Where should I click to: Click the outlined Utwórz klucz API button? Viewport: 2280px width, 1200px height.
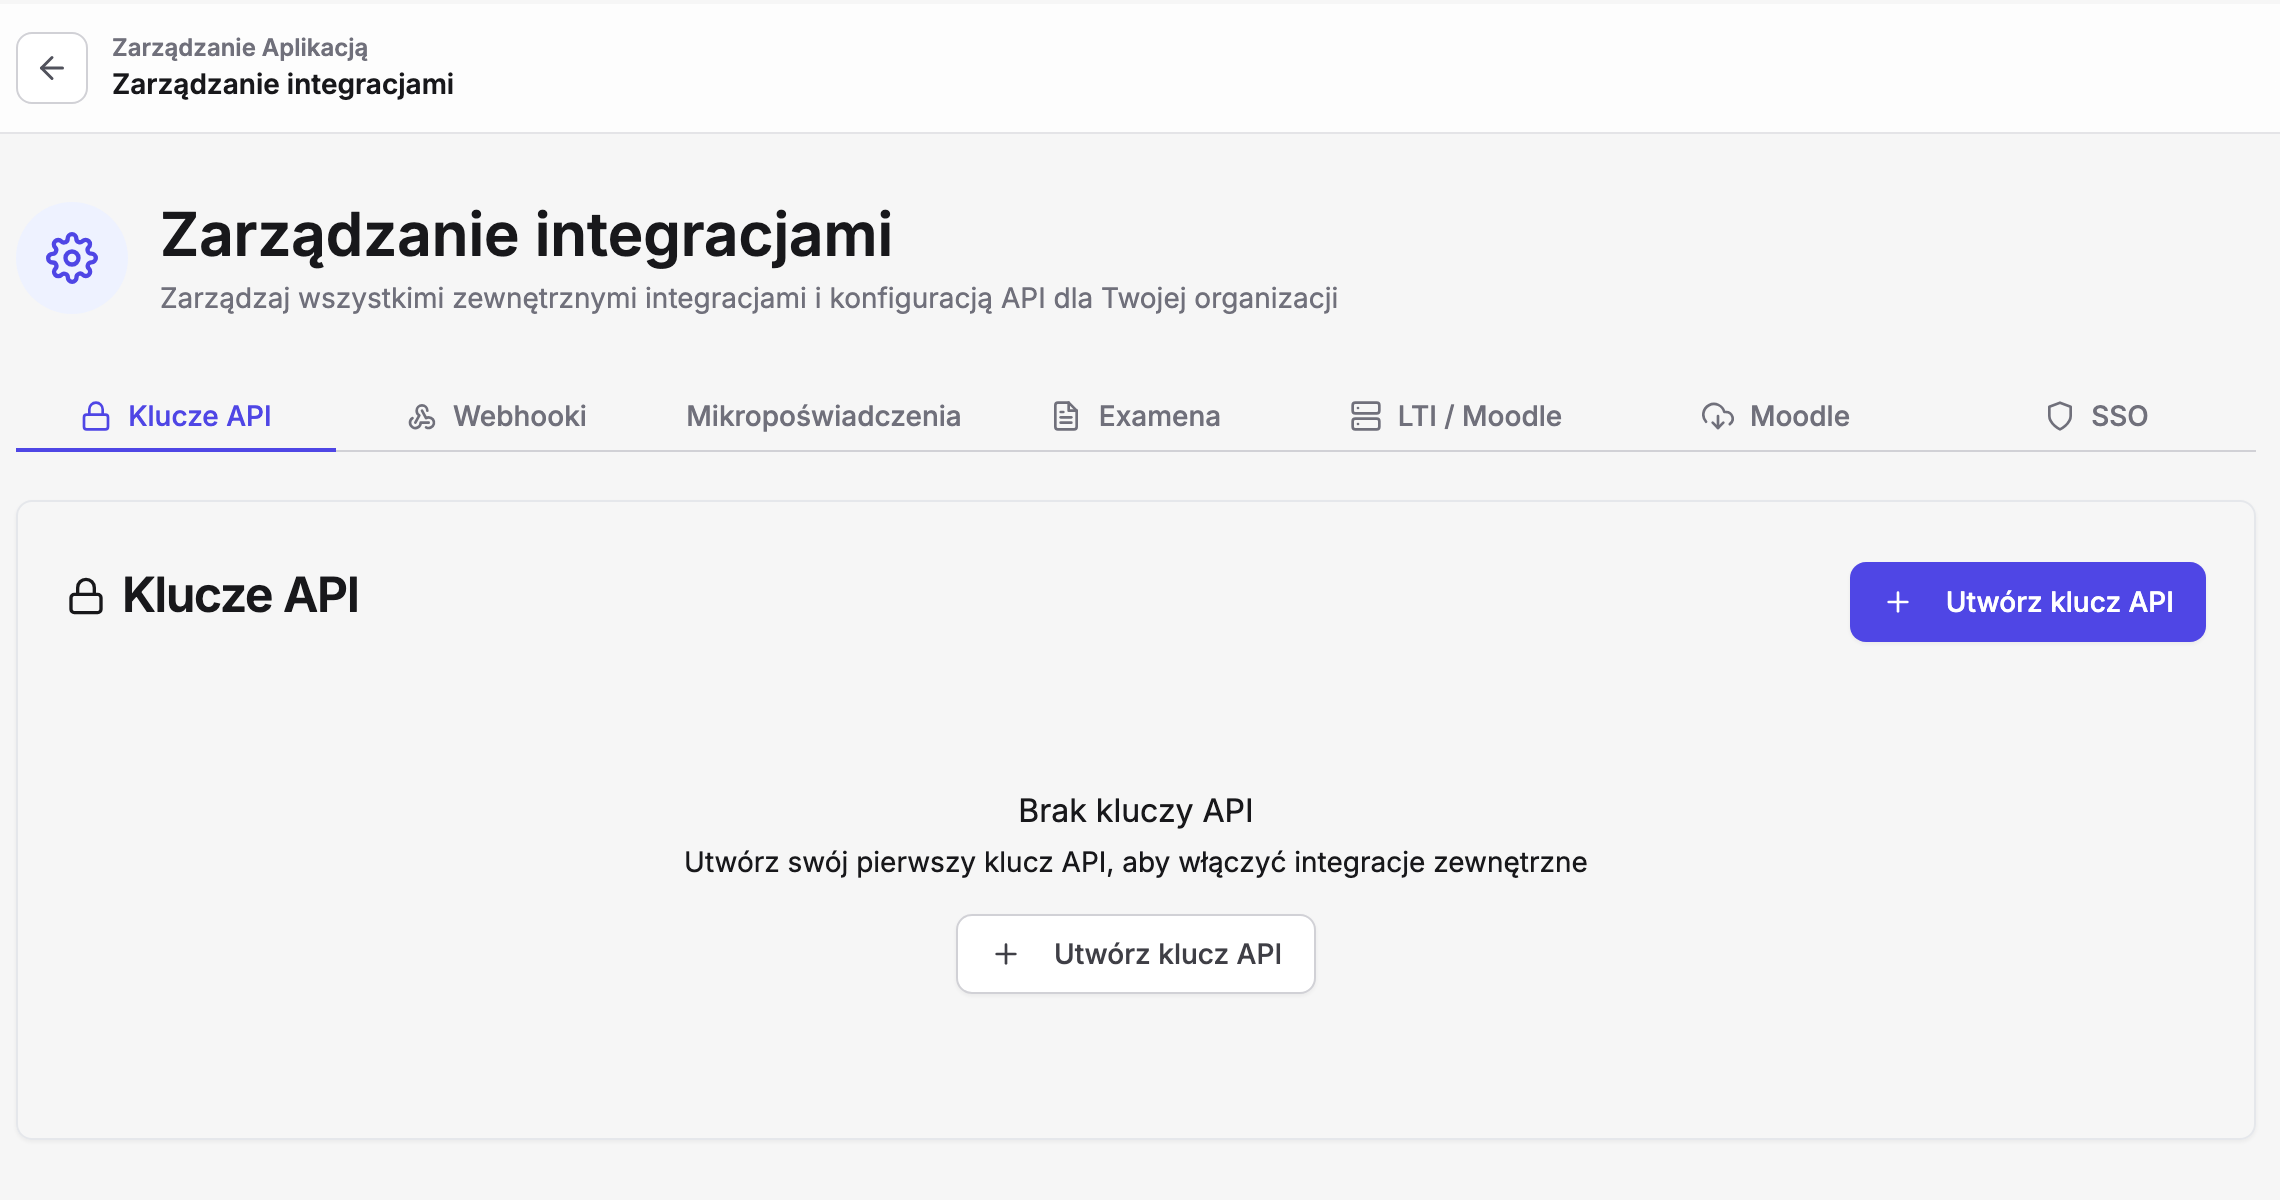[1136, 954]
